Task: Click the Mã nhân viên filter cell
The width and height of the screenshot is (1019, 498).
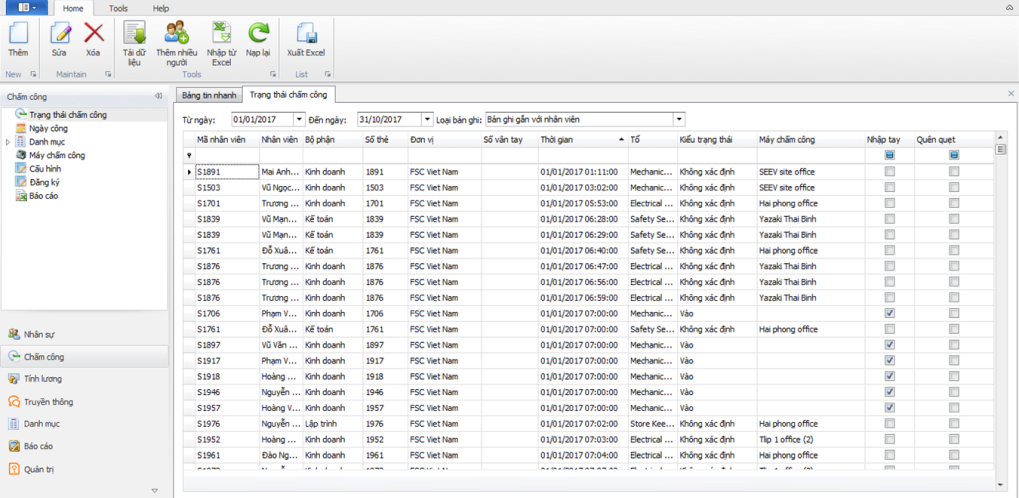Action: [227, 155]
